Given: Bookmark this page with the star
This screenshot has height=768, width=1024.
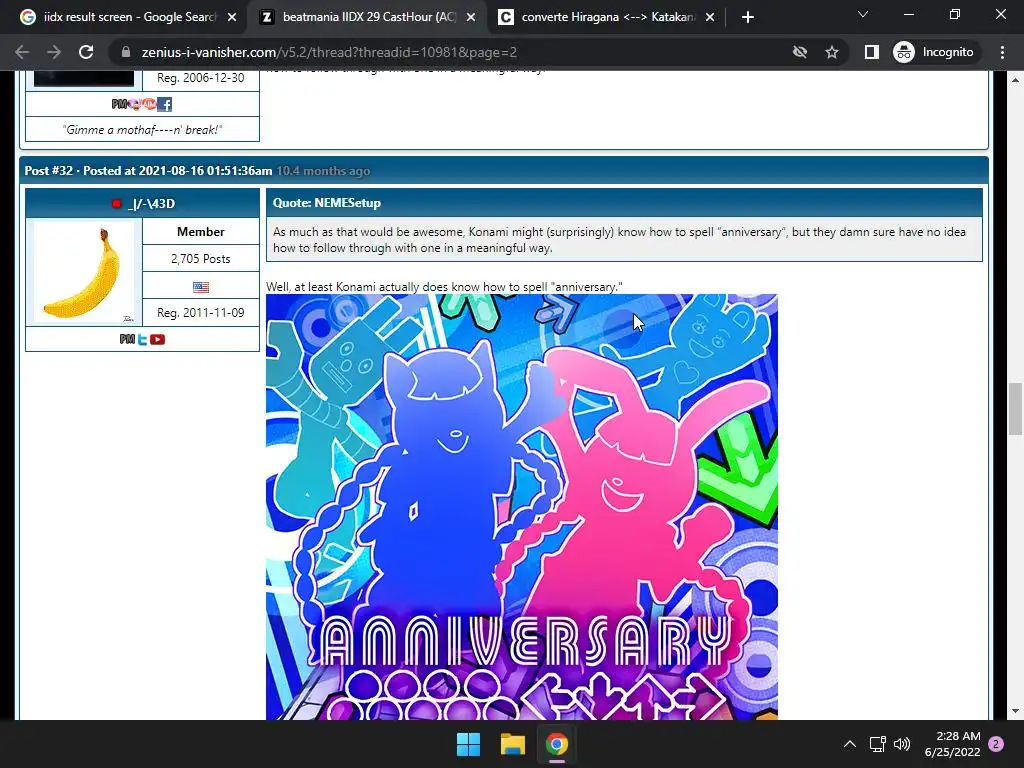Looking at the screenshot, I should pyautogui.click(x=831, y=52).
